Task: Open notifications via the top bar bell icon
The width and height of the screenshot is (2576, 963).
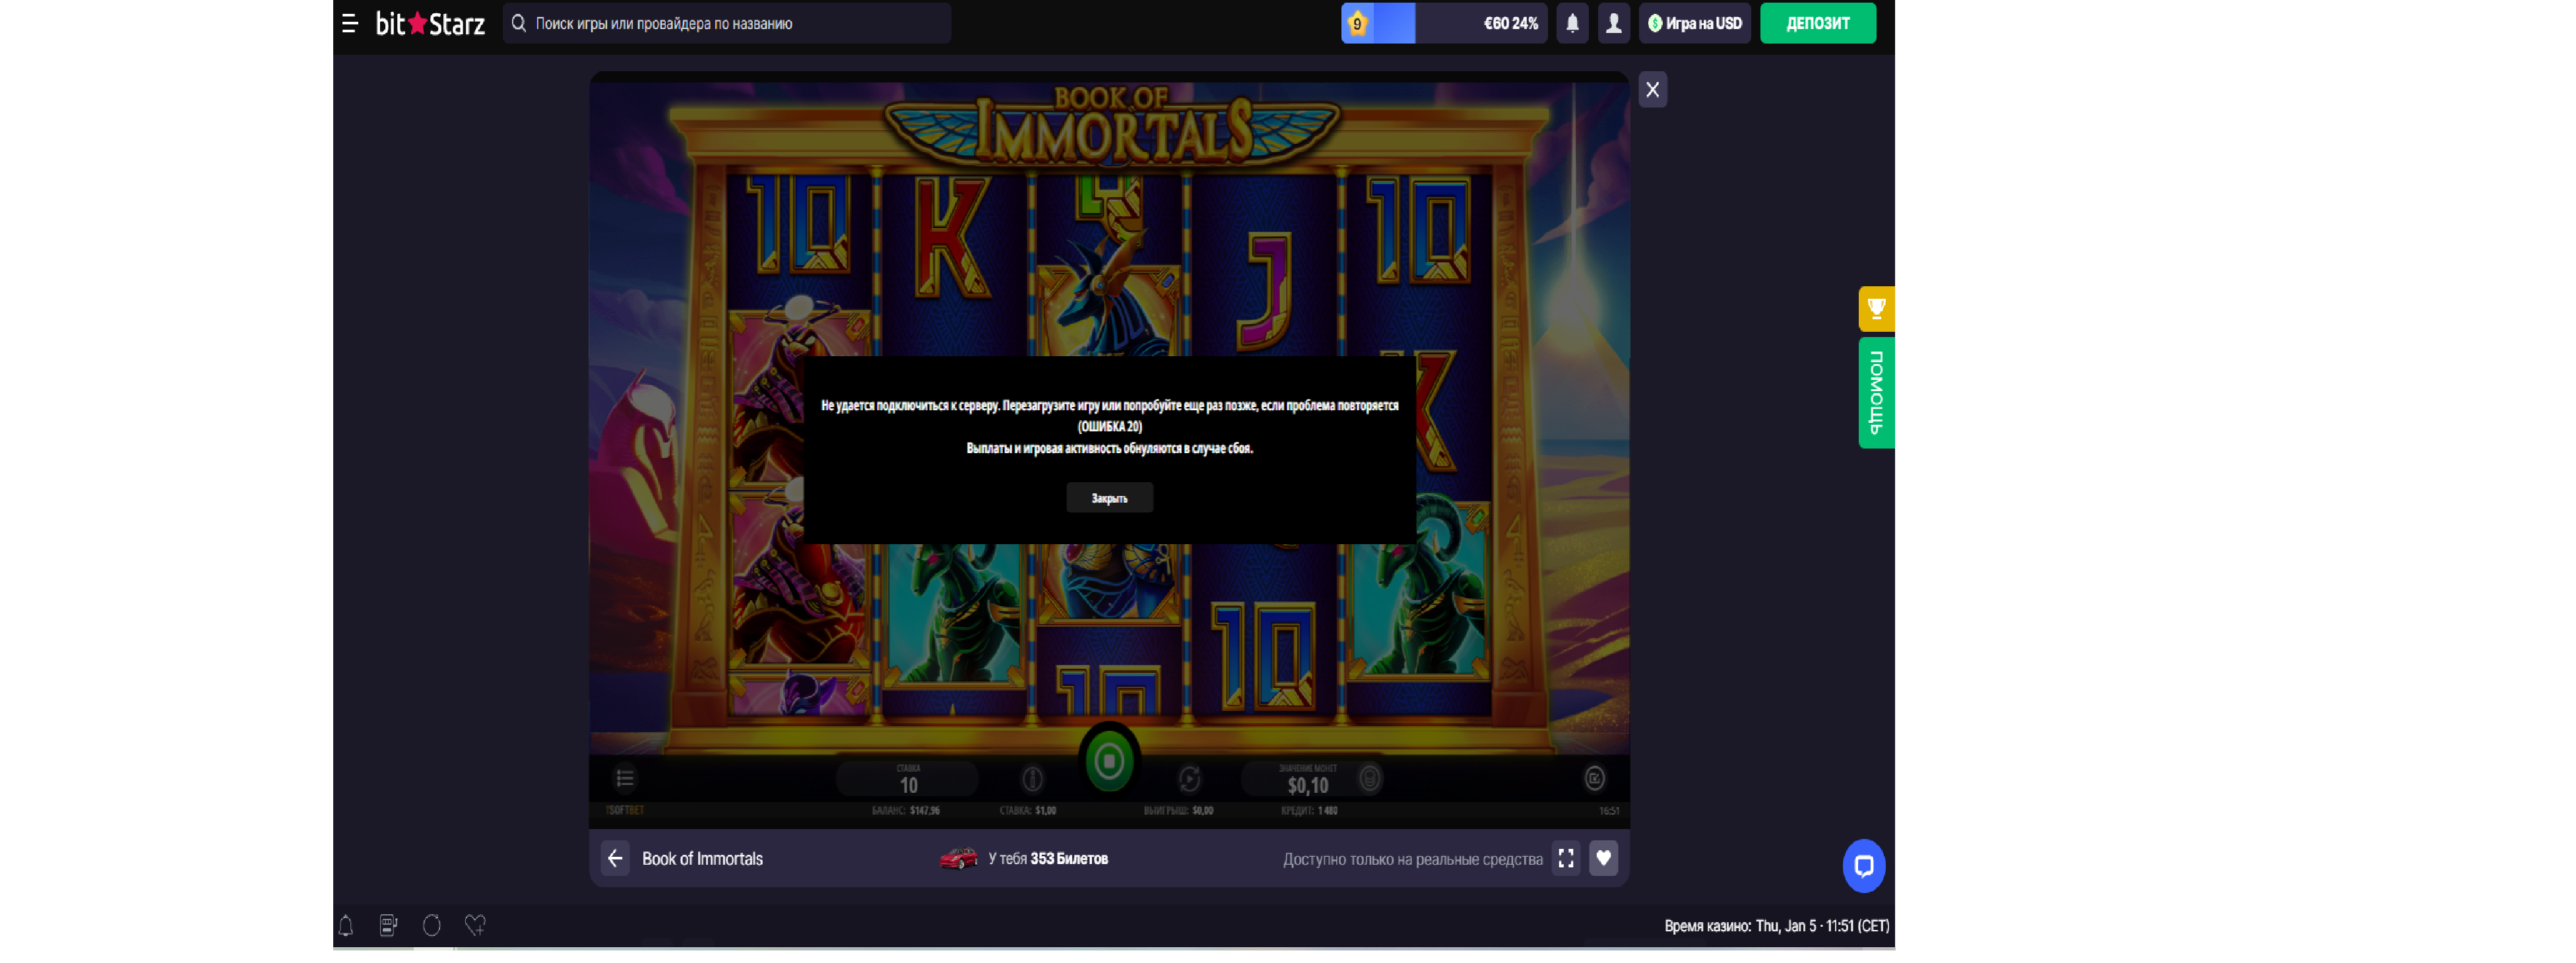Action: coord(1572,23)
